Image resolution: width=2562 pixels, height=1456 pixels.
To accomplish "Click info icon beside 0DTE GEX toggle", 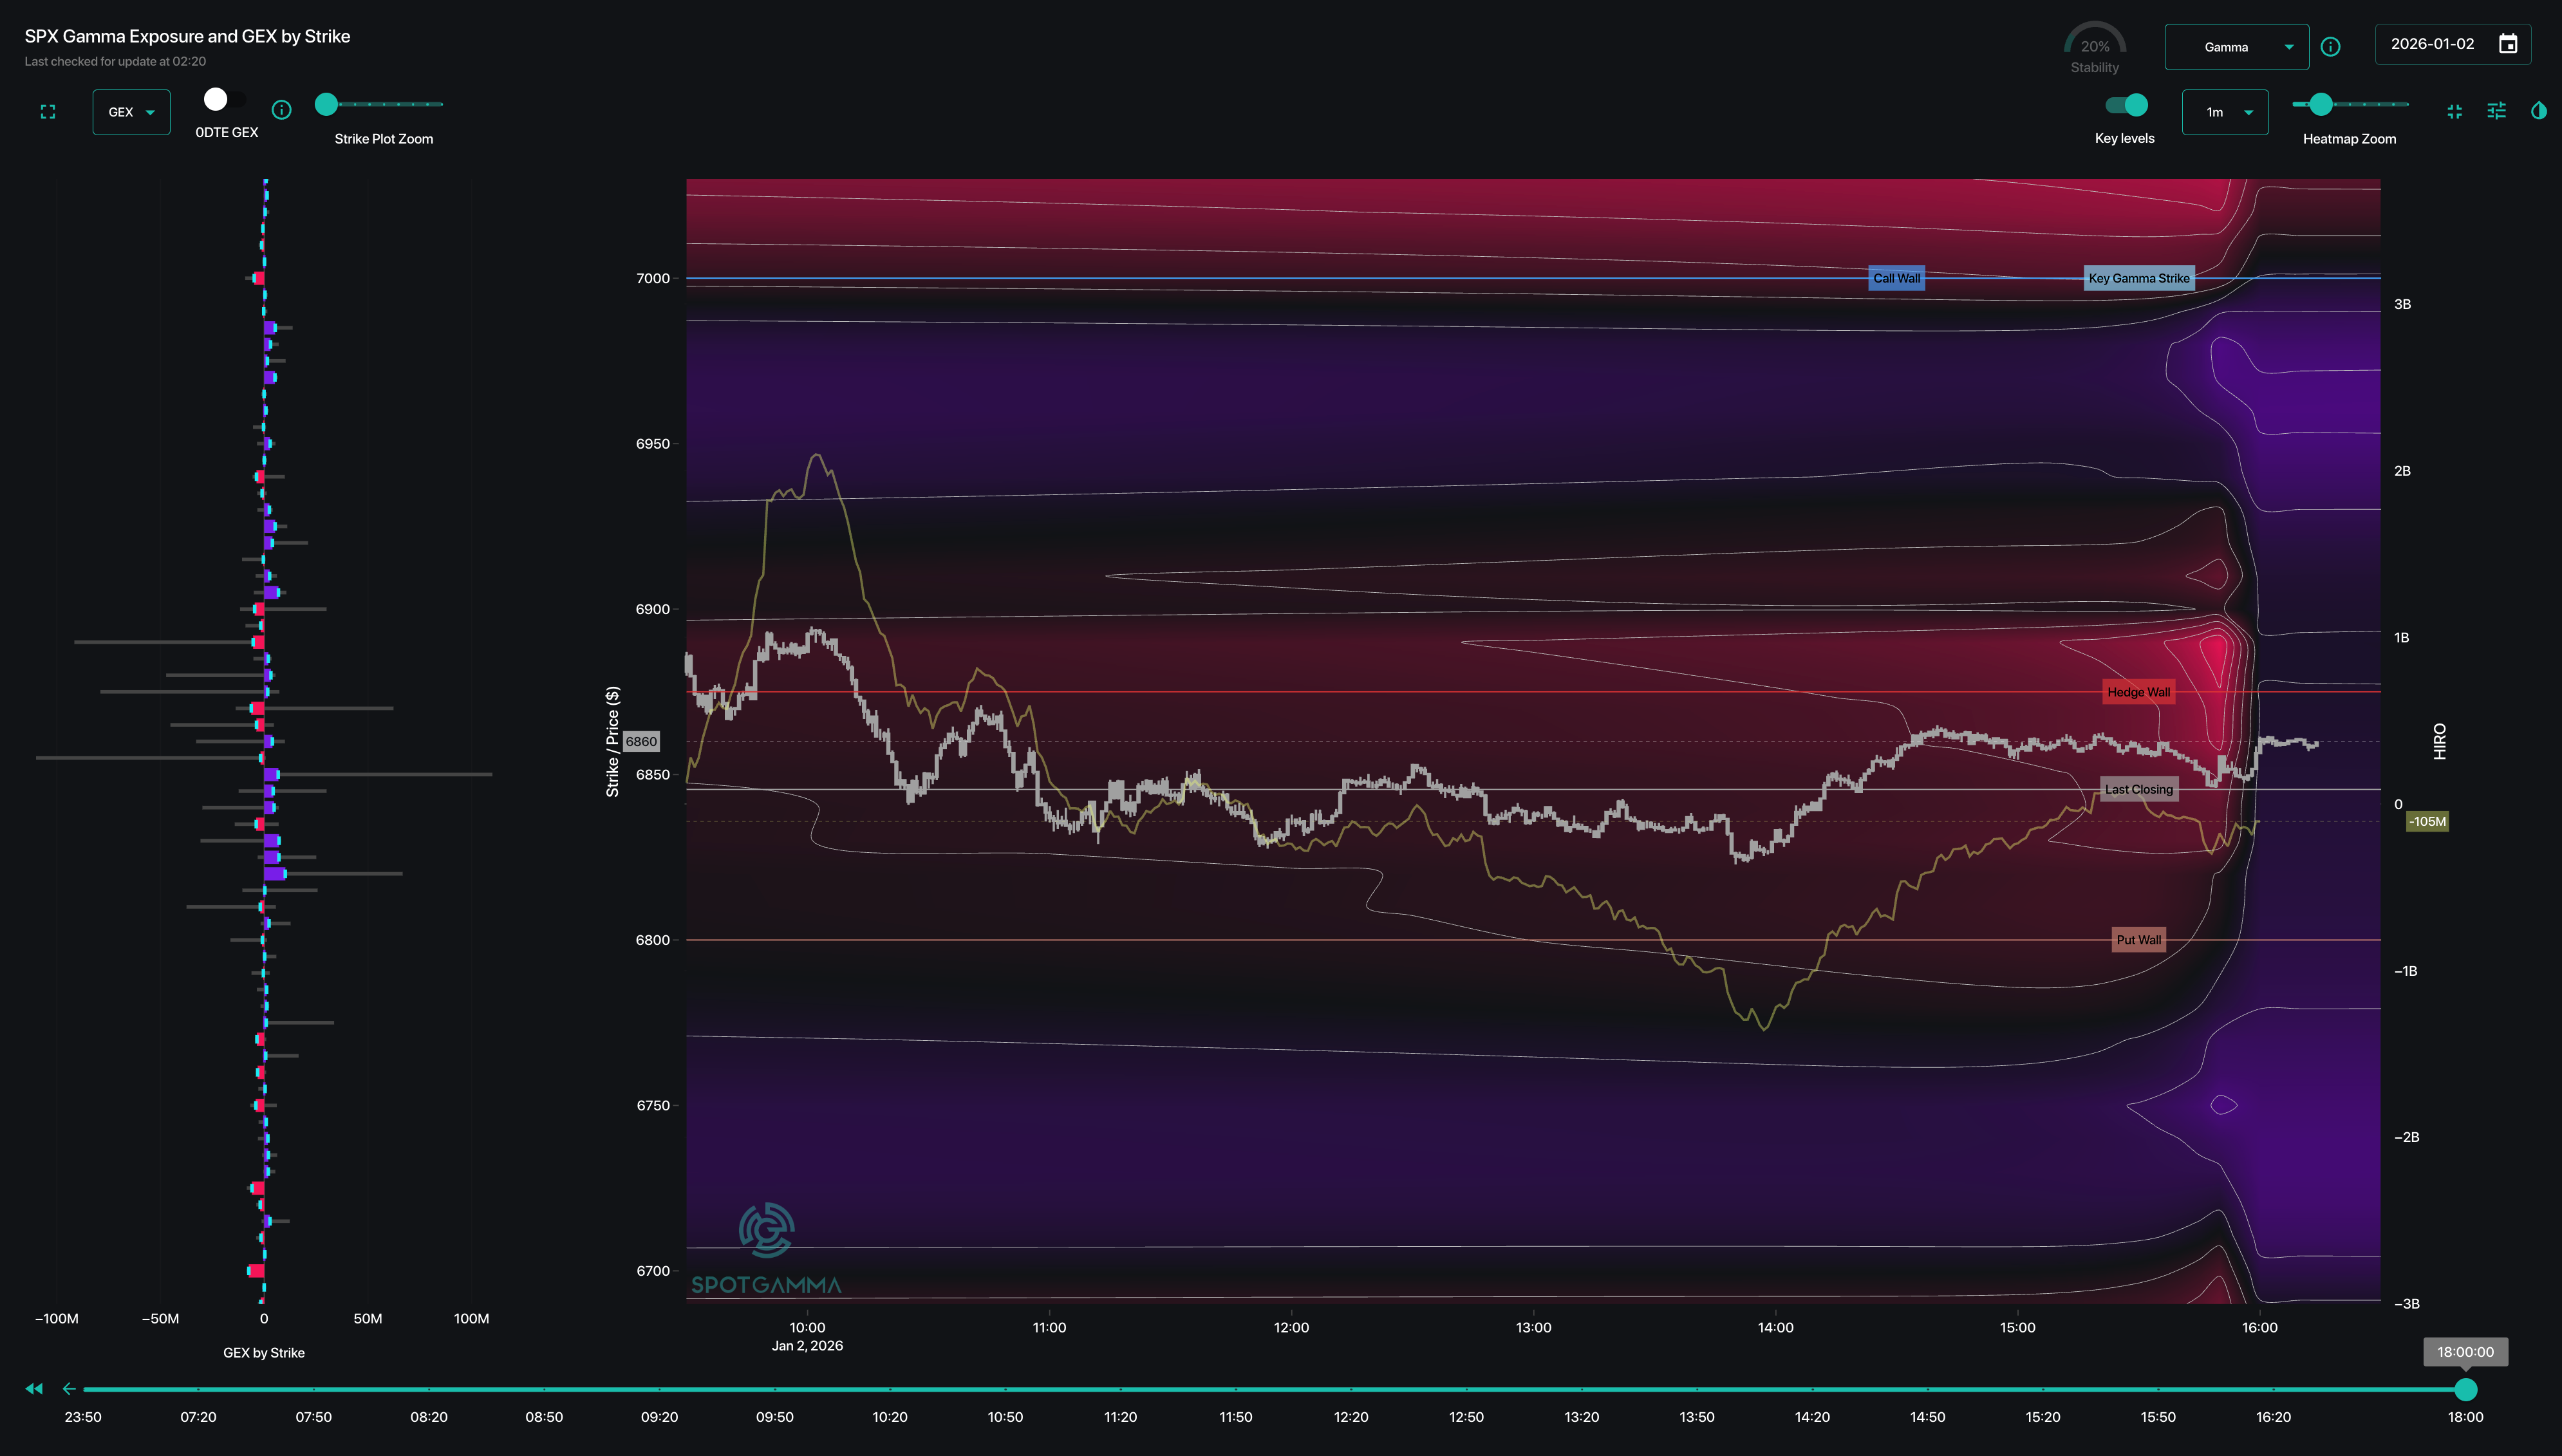I will 282,110.
